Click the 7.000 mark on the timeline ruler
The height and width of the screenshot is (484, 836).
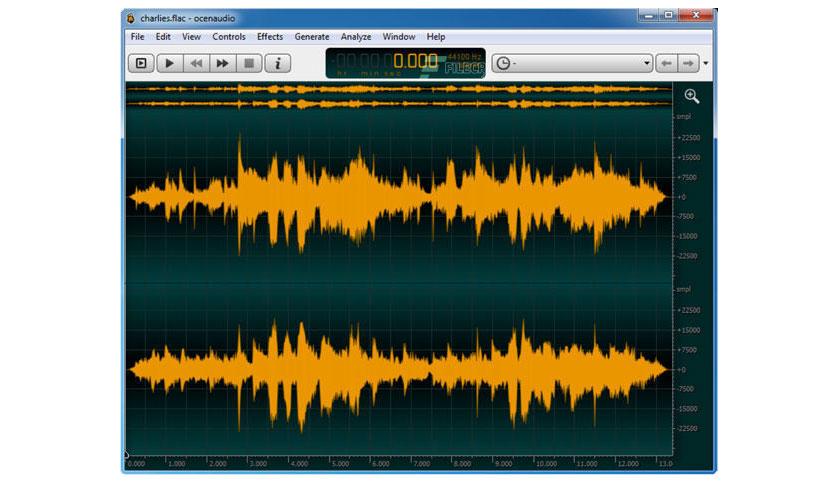point(421,464)
